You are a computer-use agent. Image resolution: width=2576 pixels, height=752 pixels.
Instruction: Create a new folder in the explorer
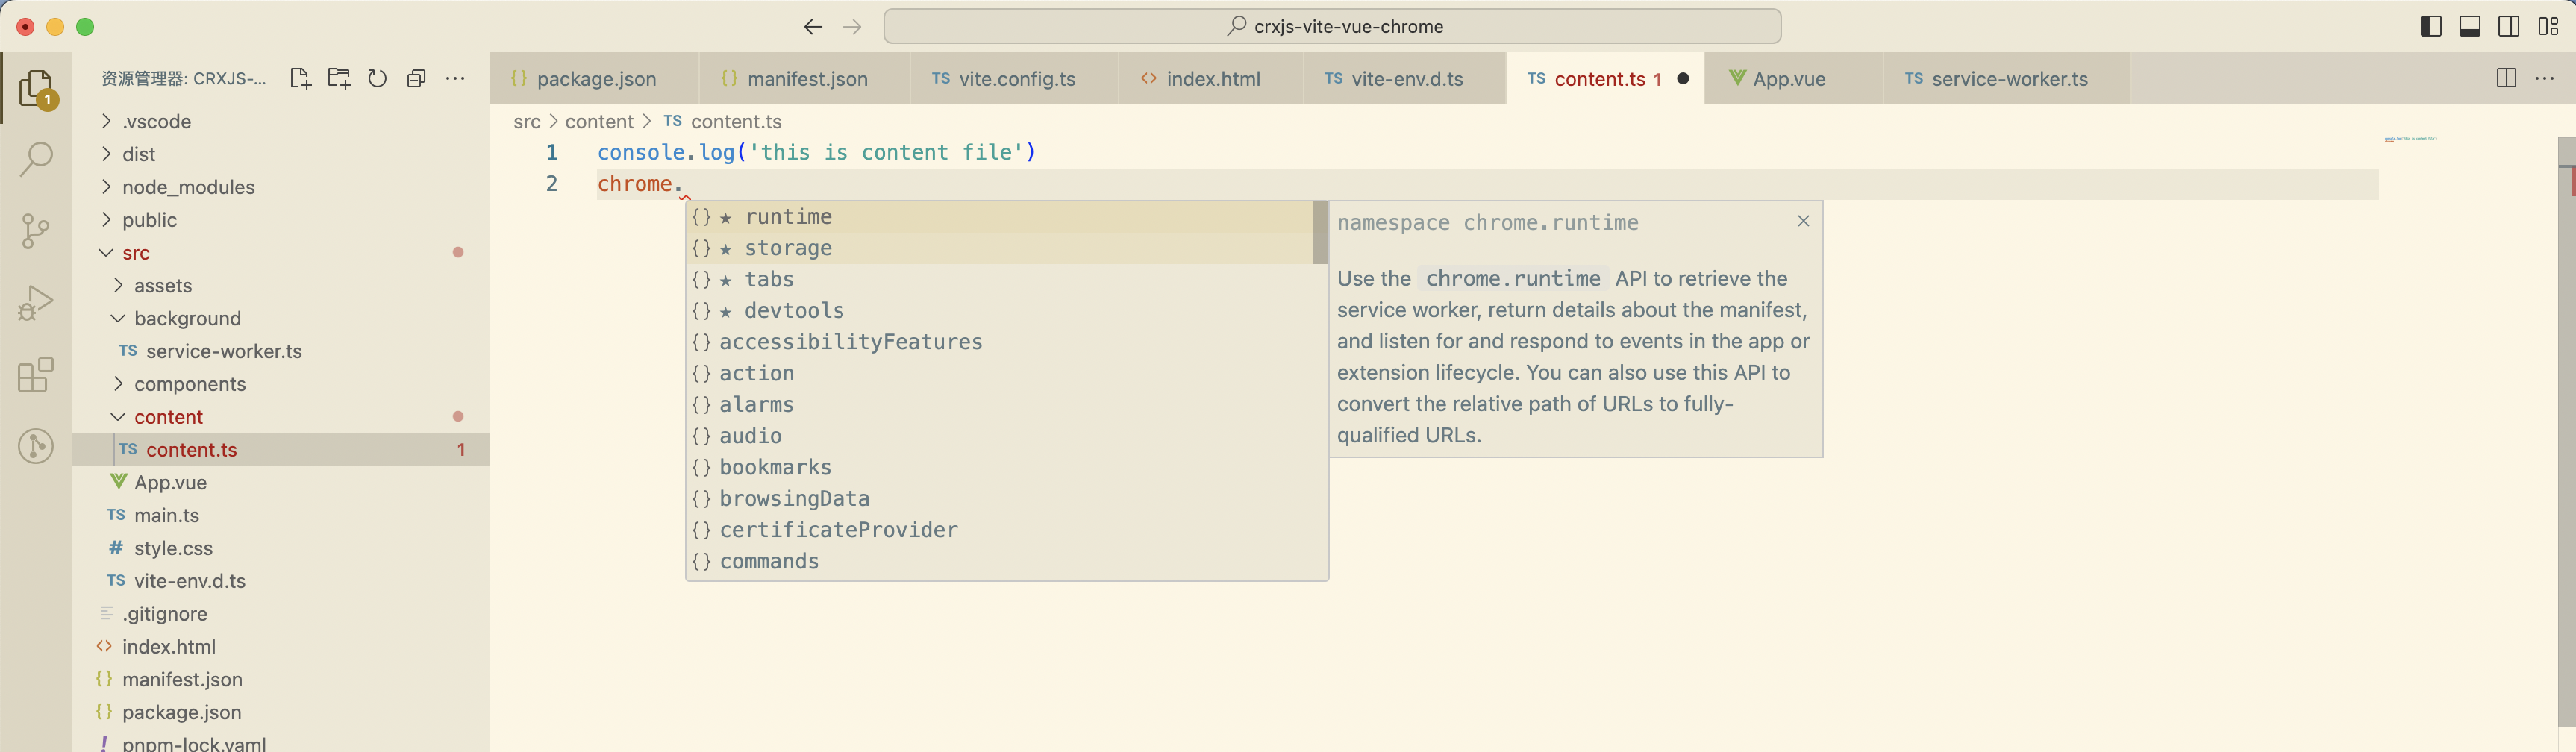(338, 78)
